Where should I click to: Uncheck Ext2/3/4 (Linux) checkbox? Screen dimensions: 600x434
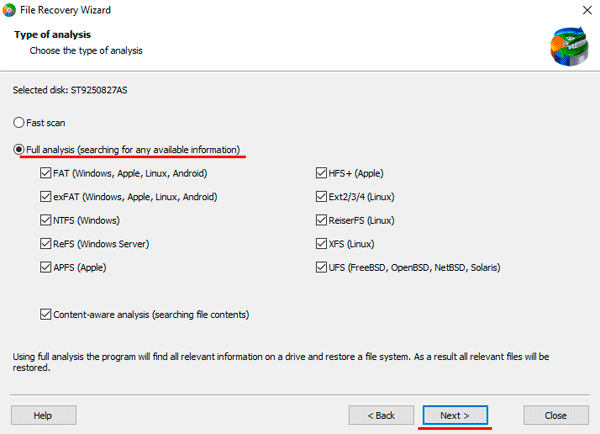tap(321, 197)
